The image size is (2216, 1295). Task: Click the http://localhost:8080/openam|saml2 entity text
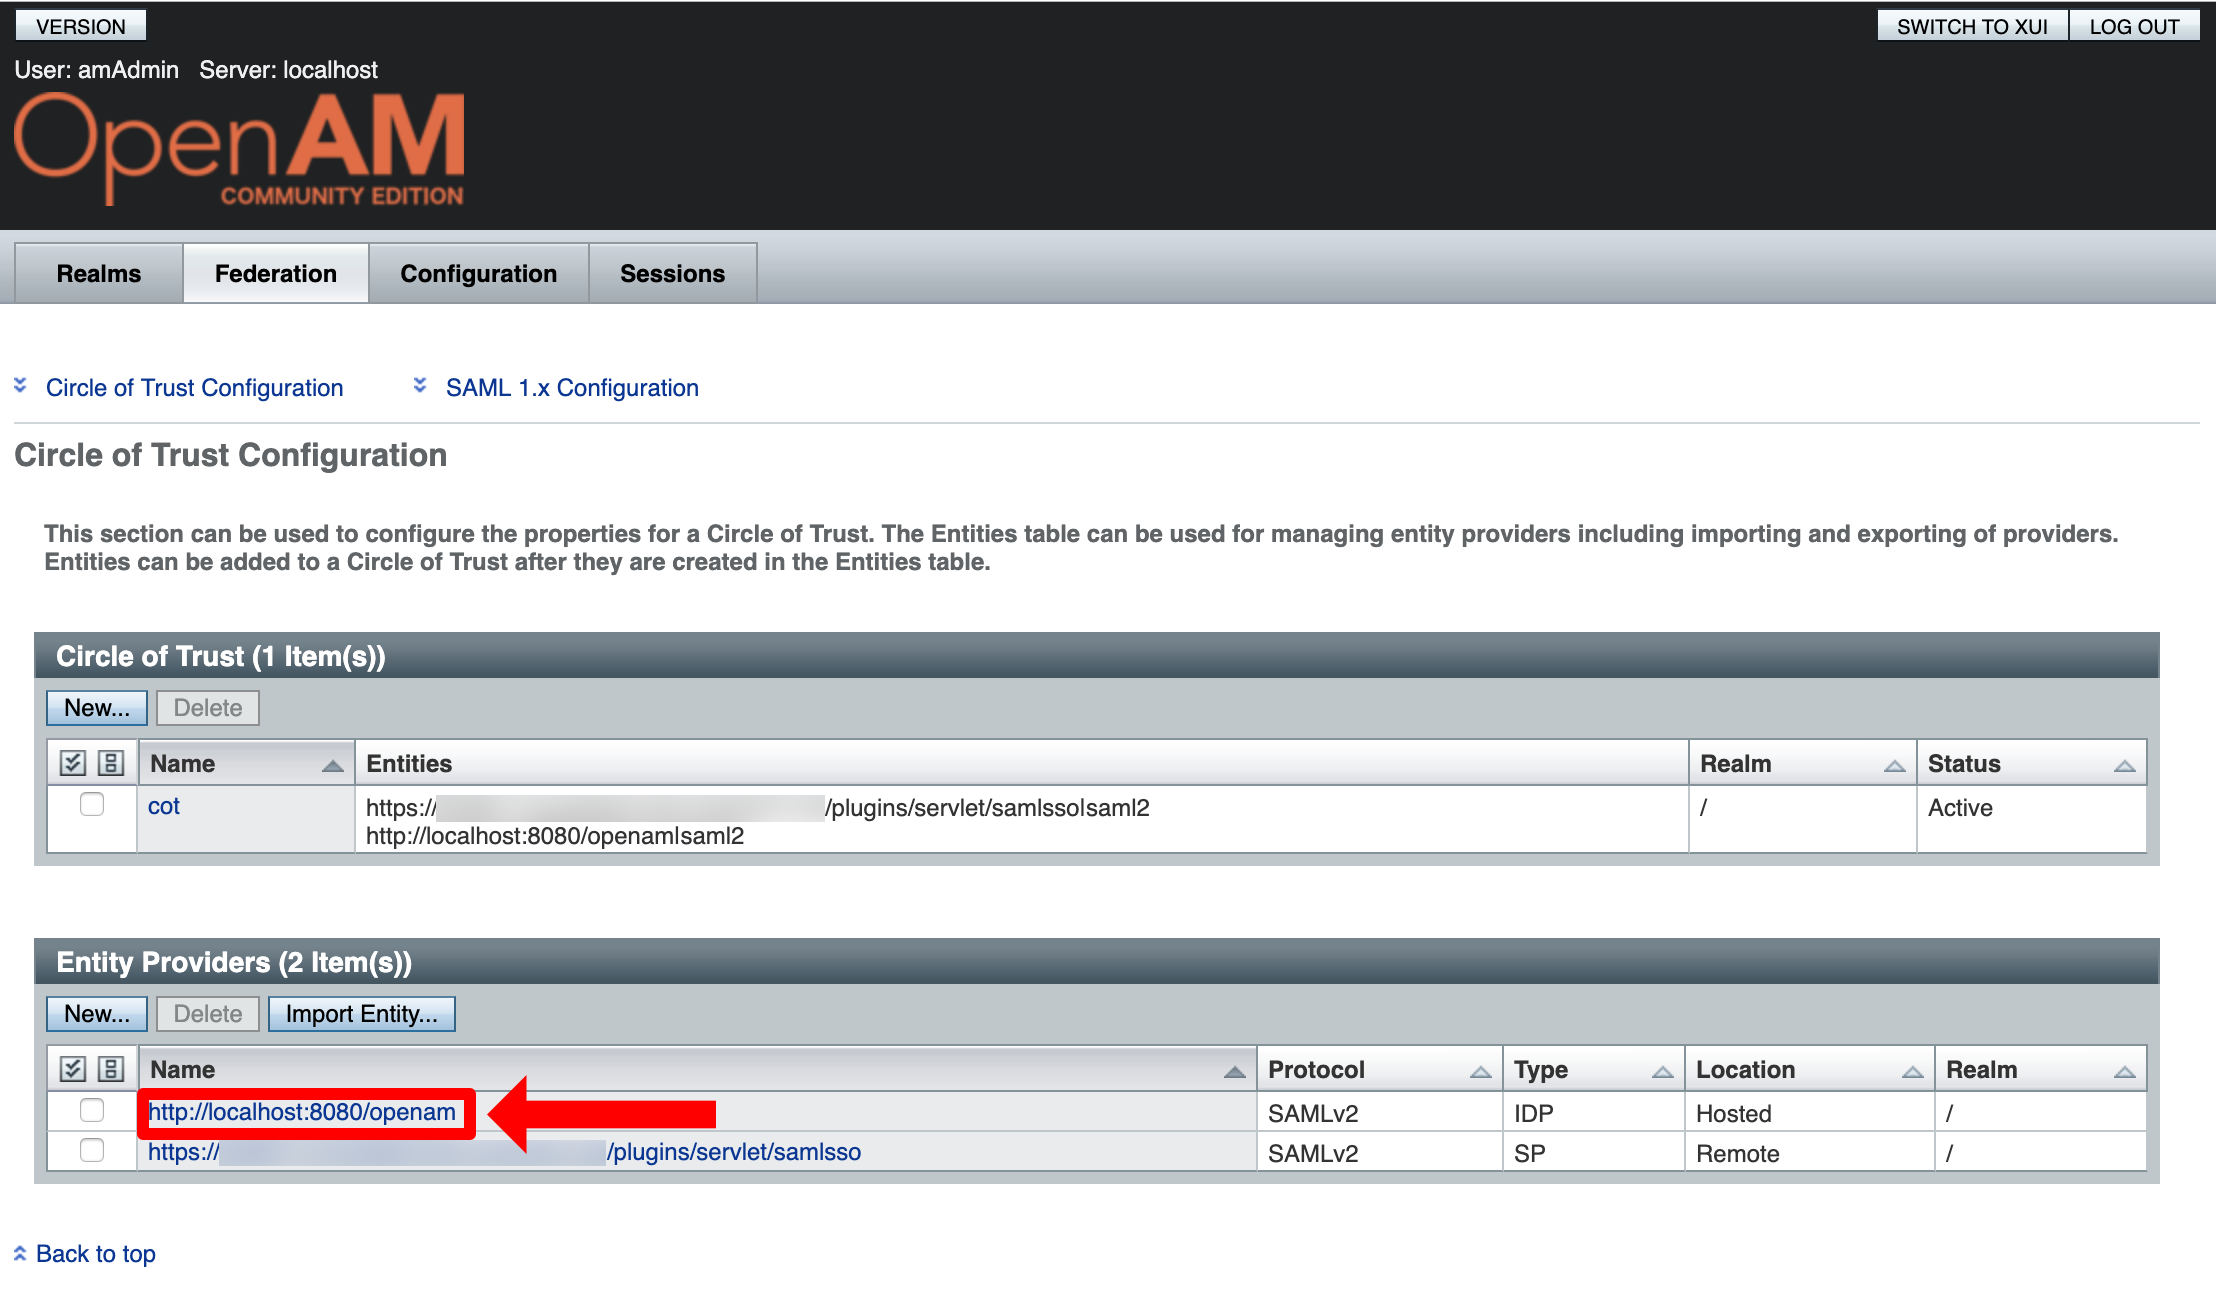[x=555, y=836]
